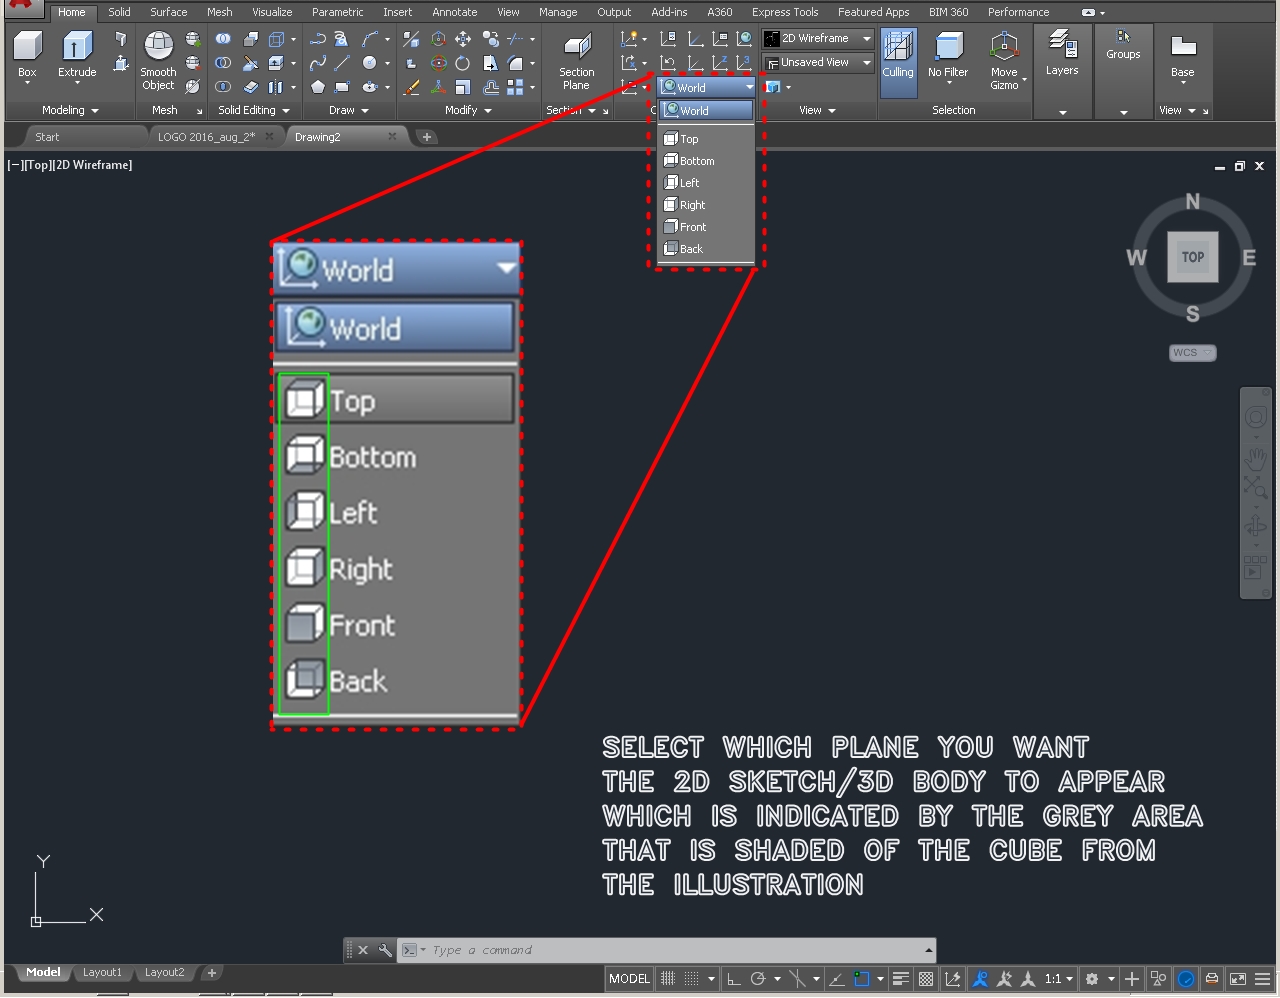Enable annotation visibility in status bar
Viewport: 1280px width, 998px height.
[x=979, y=978]
